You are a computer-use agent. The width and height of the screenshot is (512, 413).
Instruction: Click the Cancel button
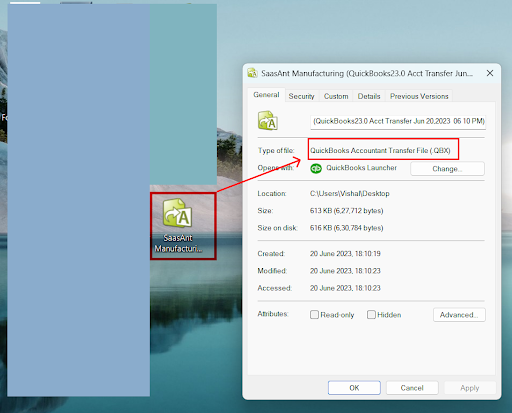[412, 388]
